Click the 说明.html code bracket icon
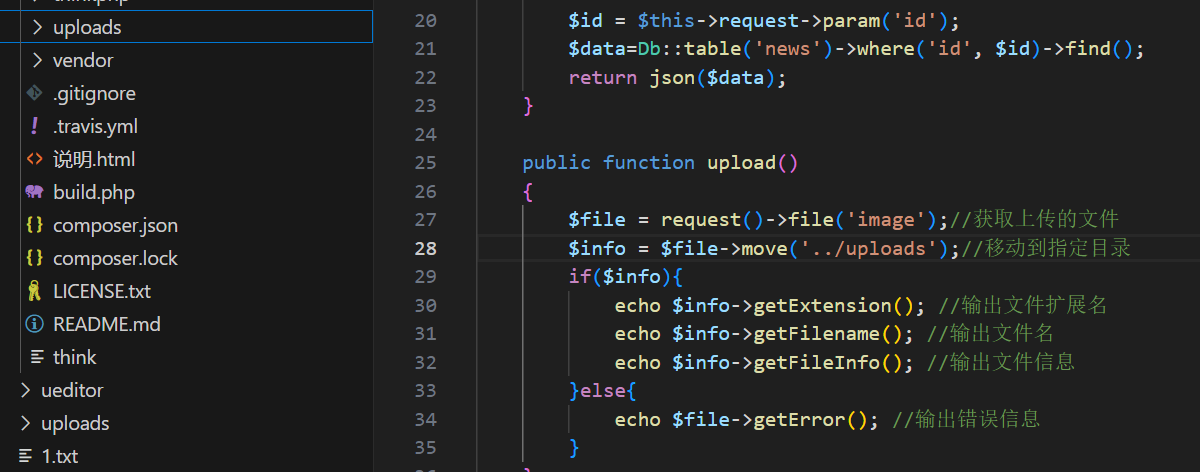The image size is (1200, 472). (35, 160)
